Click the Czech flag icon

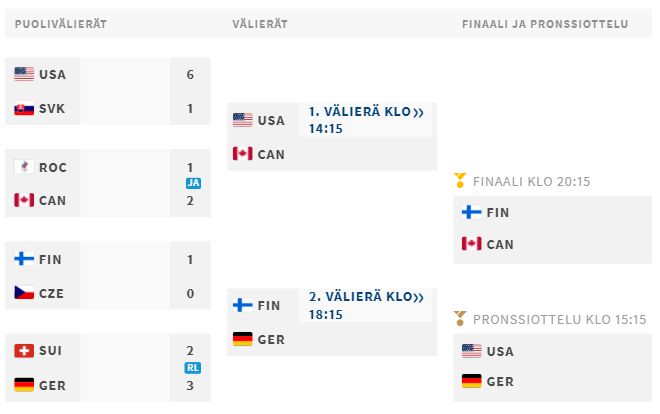coord(24,293)
